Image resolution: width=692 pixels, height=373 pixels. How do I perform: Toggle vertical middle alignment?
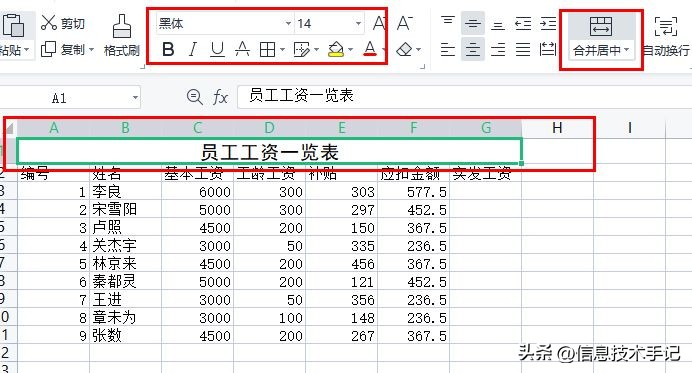(x=473, y=23)
